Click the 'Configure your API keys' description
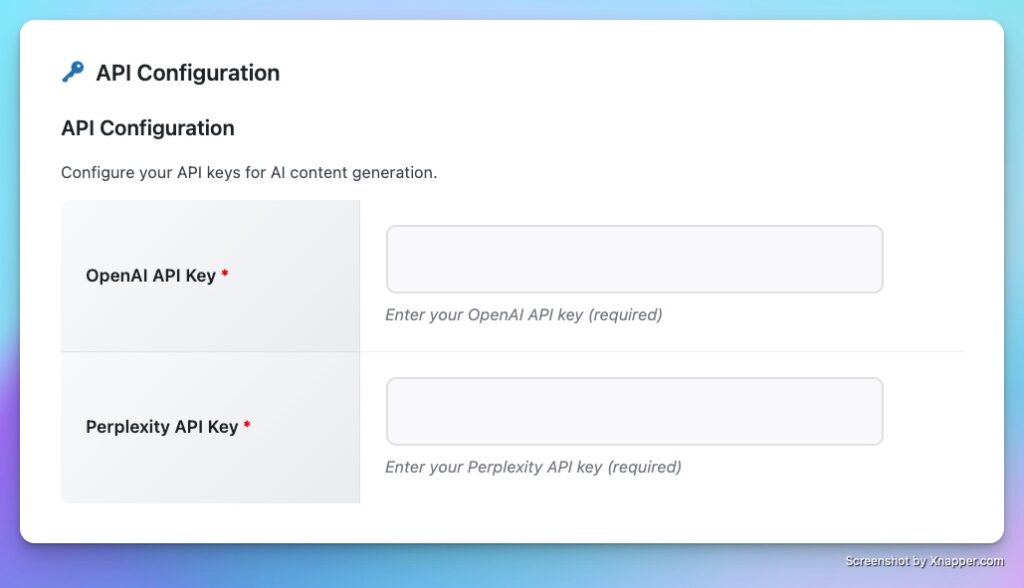The image size is (1024, 588). pyautogui.click(x=249, y=172)
